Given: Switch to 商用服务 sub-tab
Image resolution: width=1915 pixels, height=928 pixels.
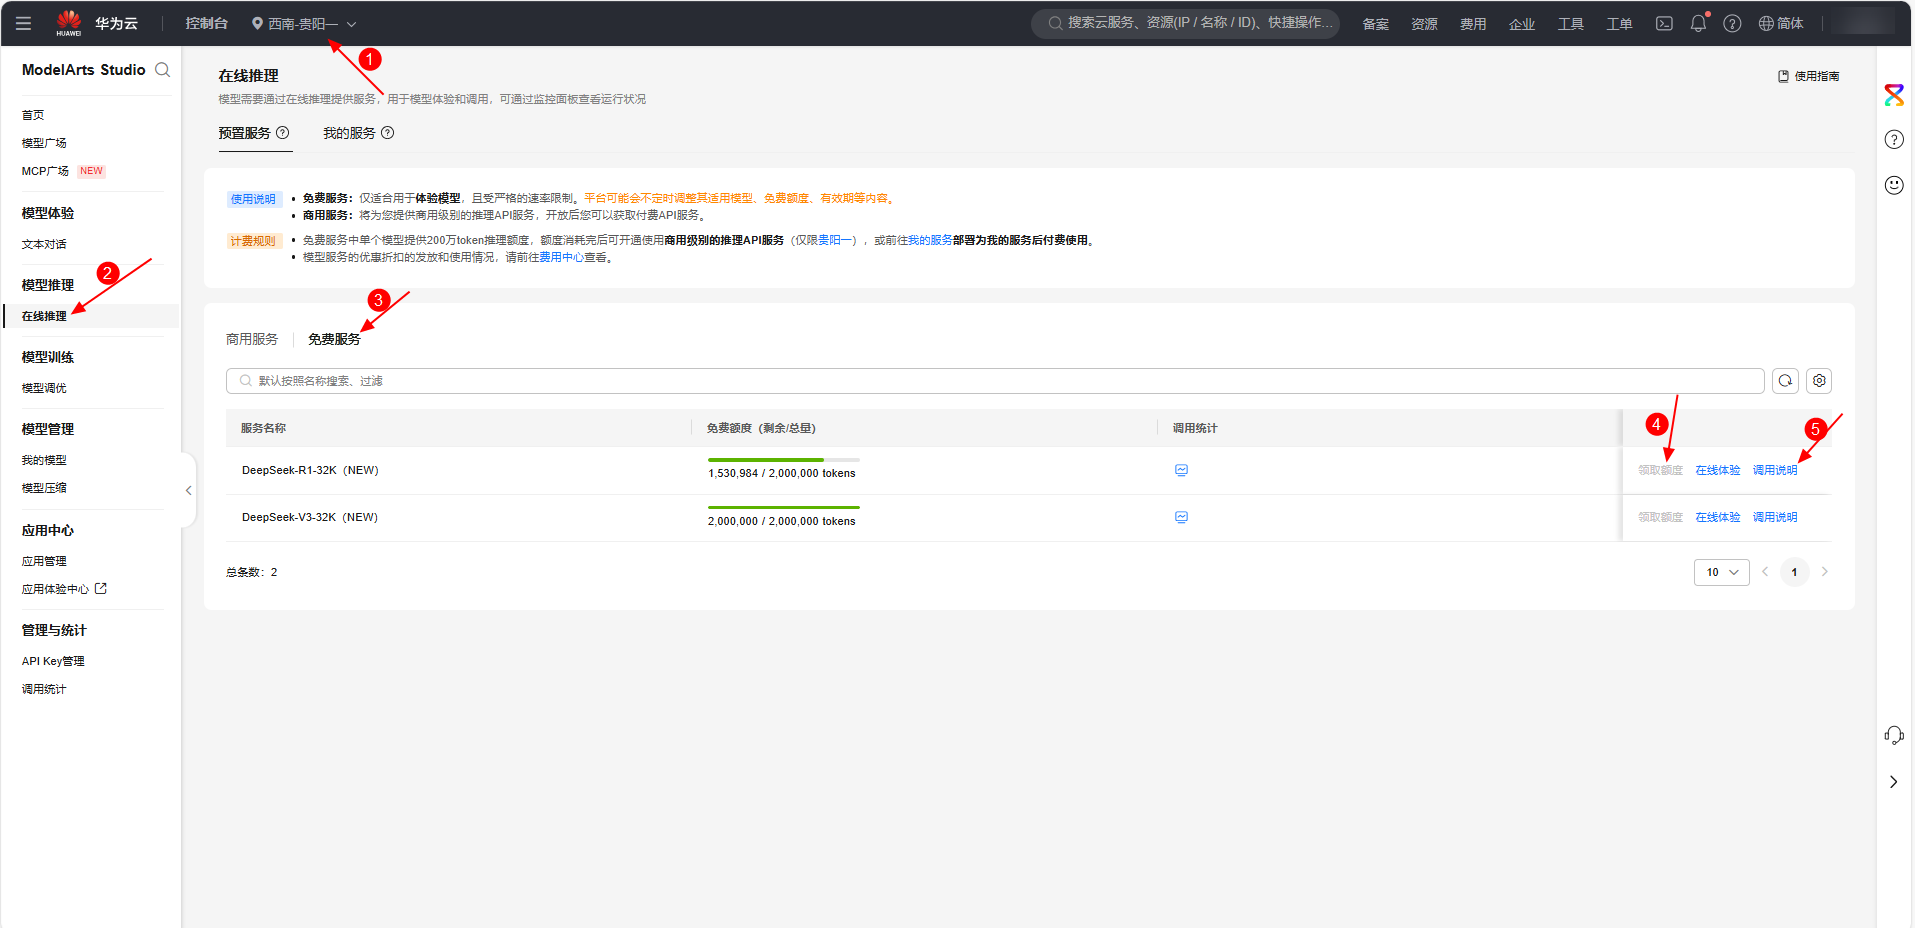Looking at the screenshot, I should (252, 339).
